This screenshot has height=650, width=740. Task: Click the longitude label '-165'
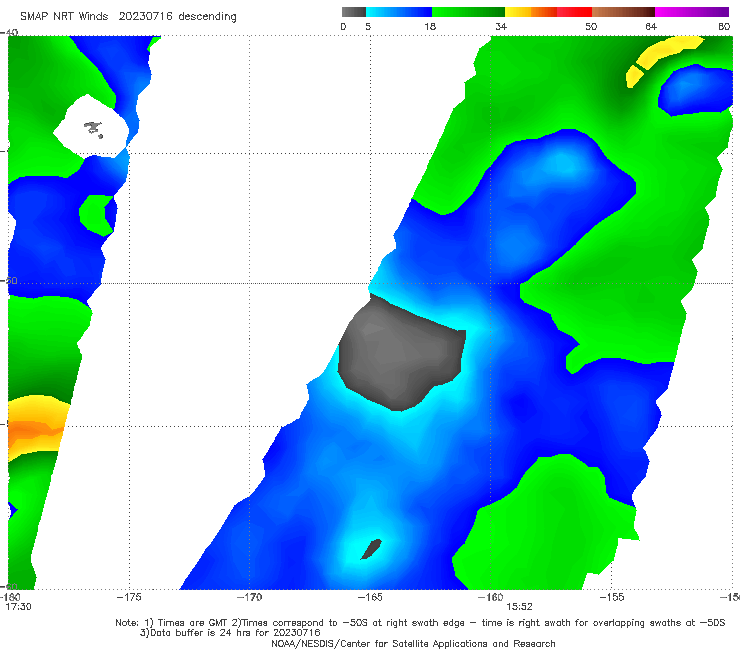tap(370, 597)
